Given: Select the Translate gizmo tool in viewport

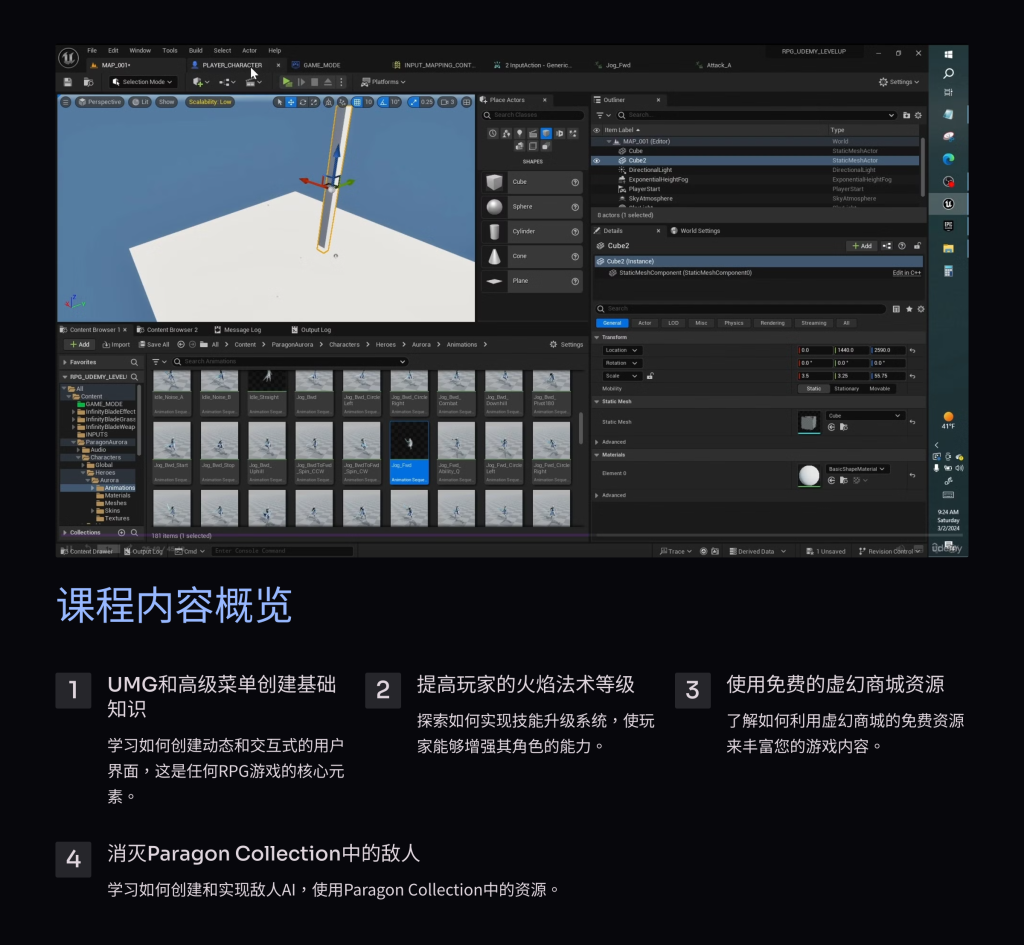Looking at the screenshot, I should (x=291, y=102).
